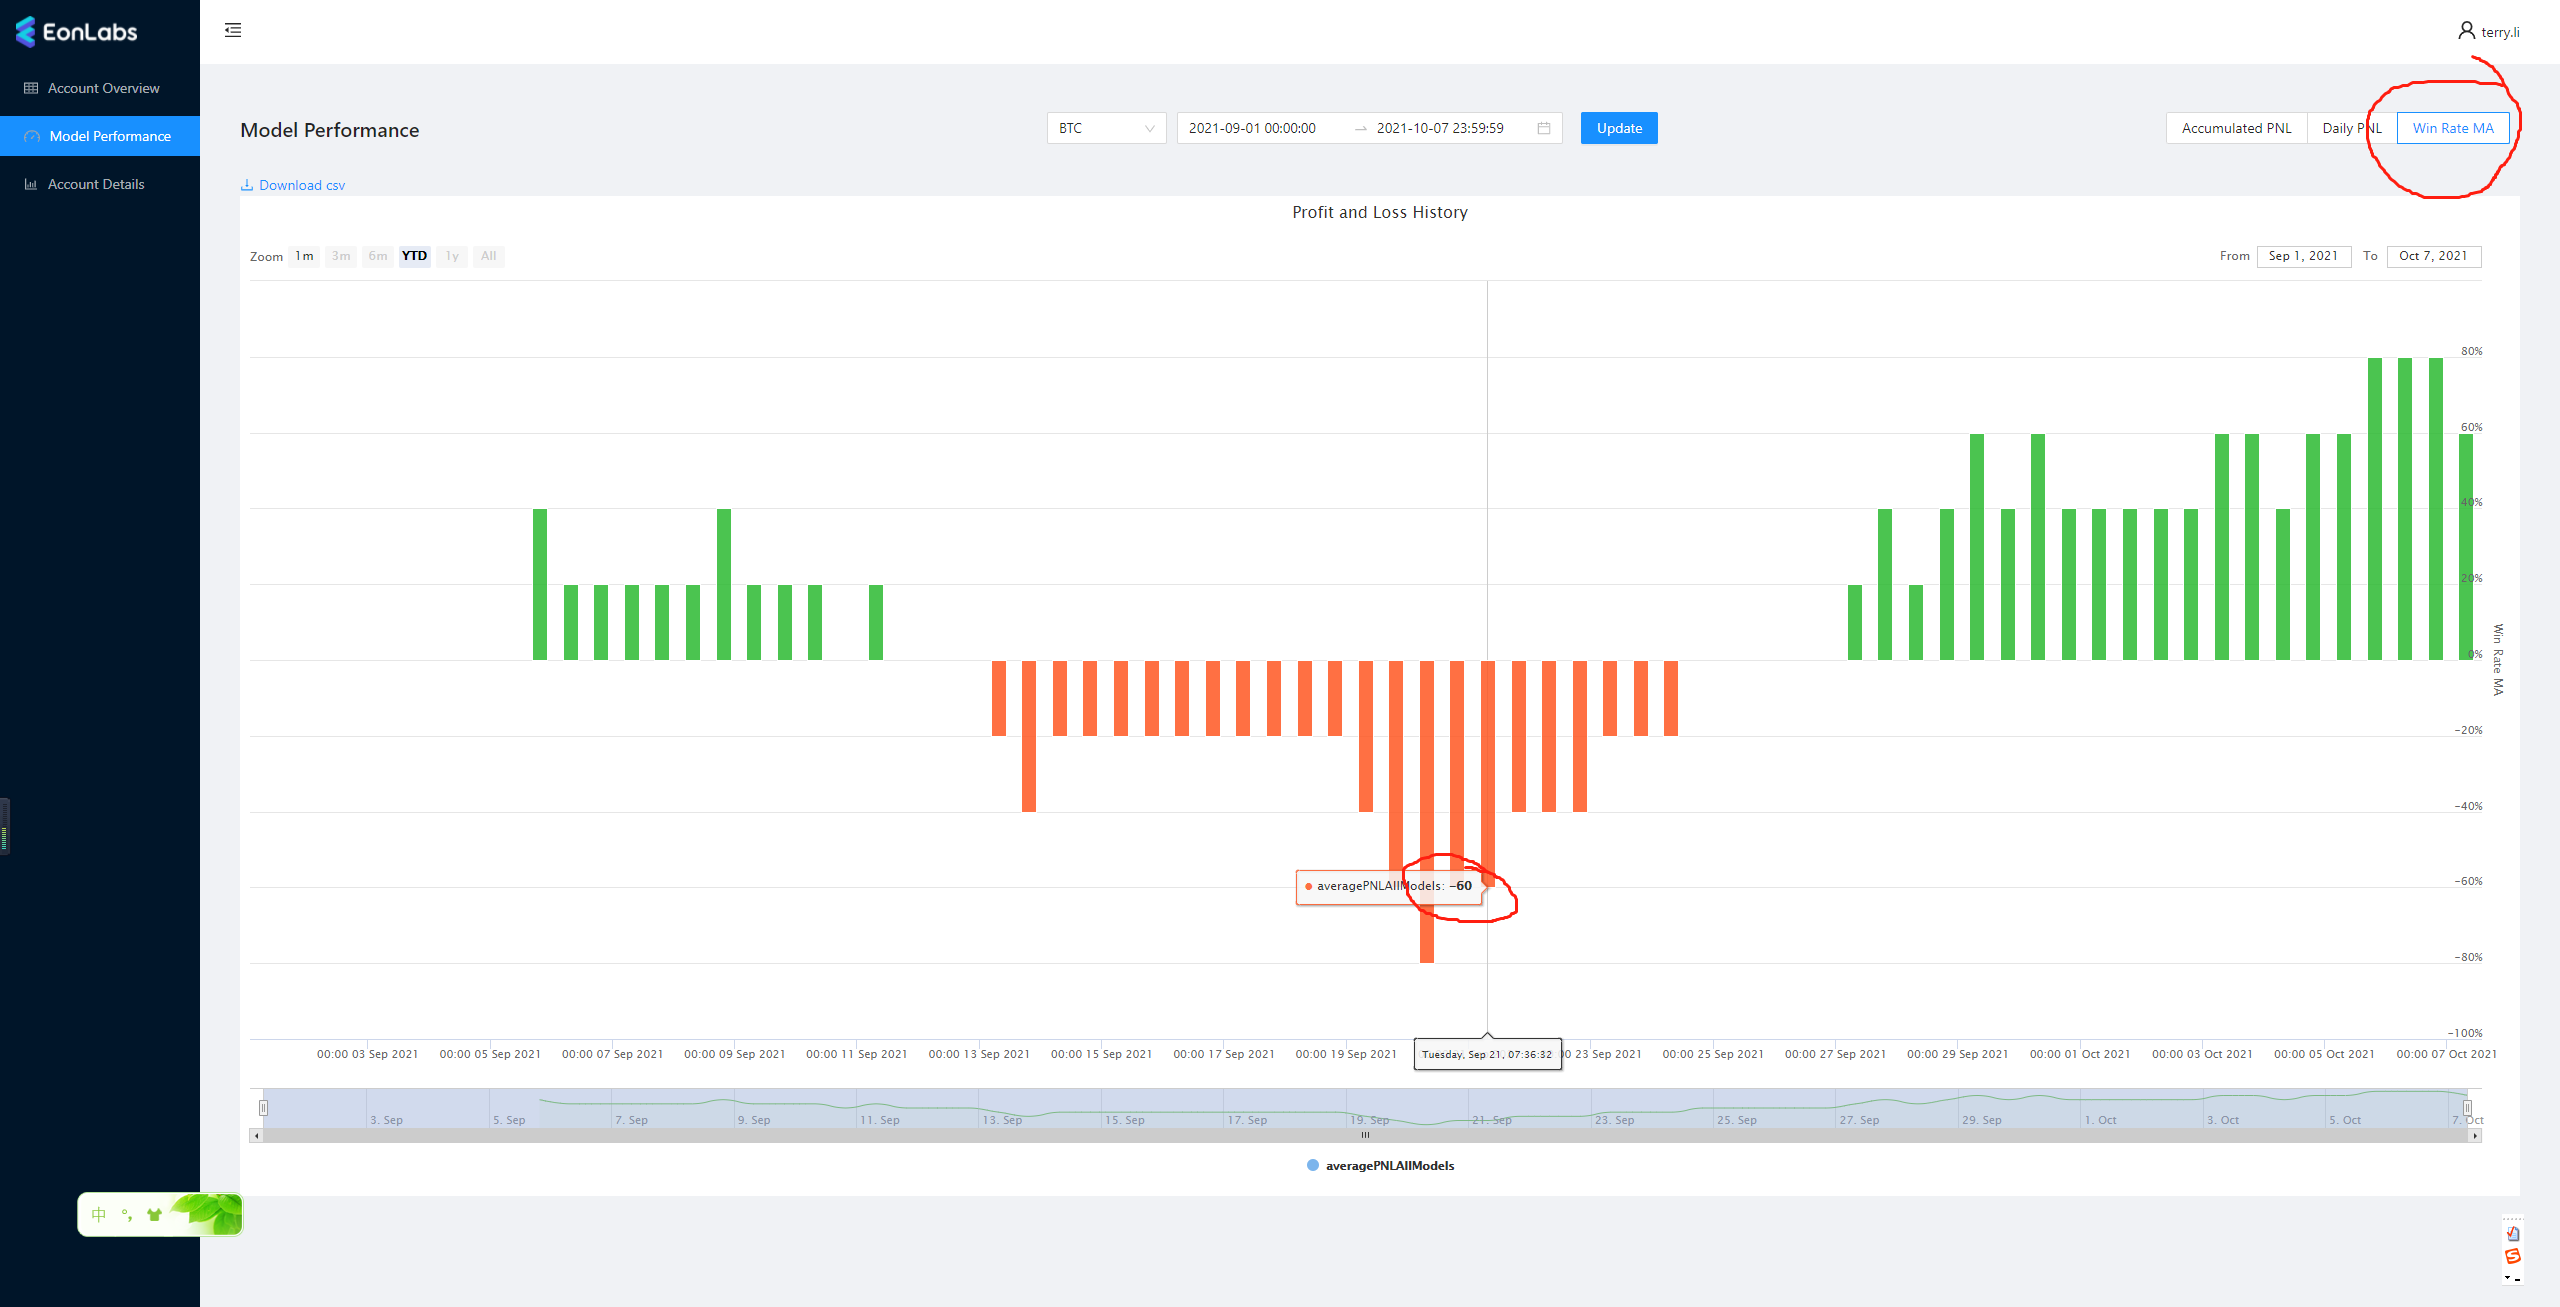Click the EonLabs logo
Screen dimensions: 2560x1307
[x=77, y=32]
